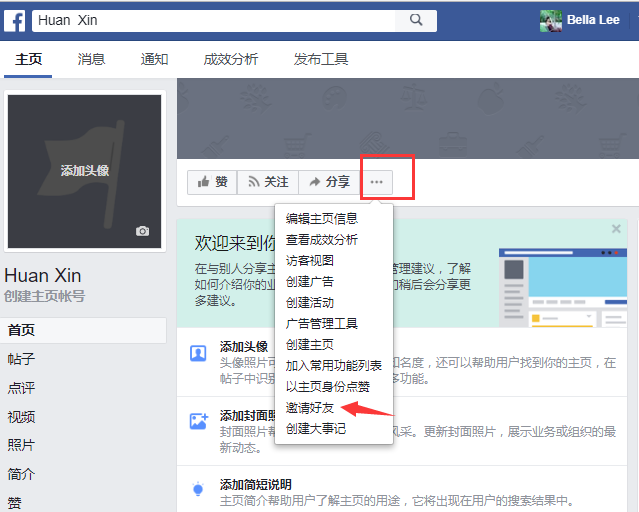Click the page cover photo area
This screenshot has width=639, height=512.
pyautogui.click(x=408, y=118)
